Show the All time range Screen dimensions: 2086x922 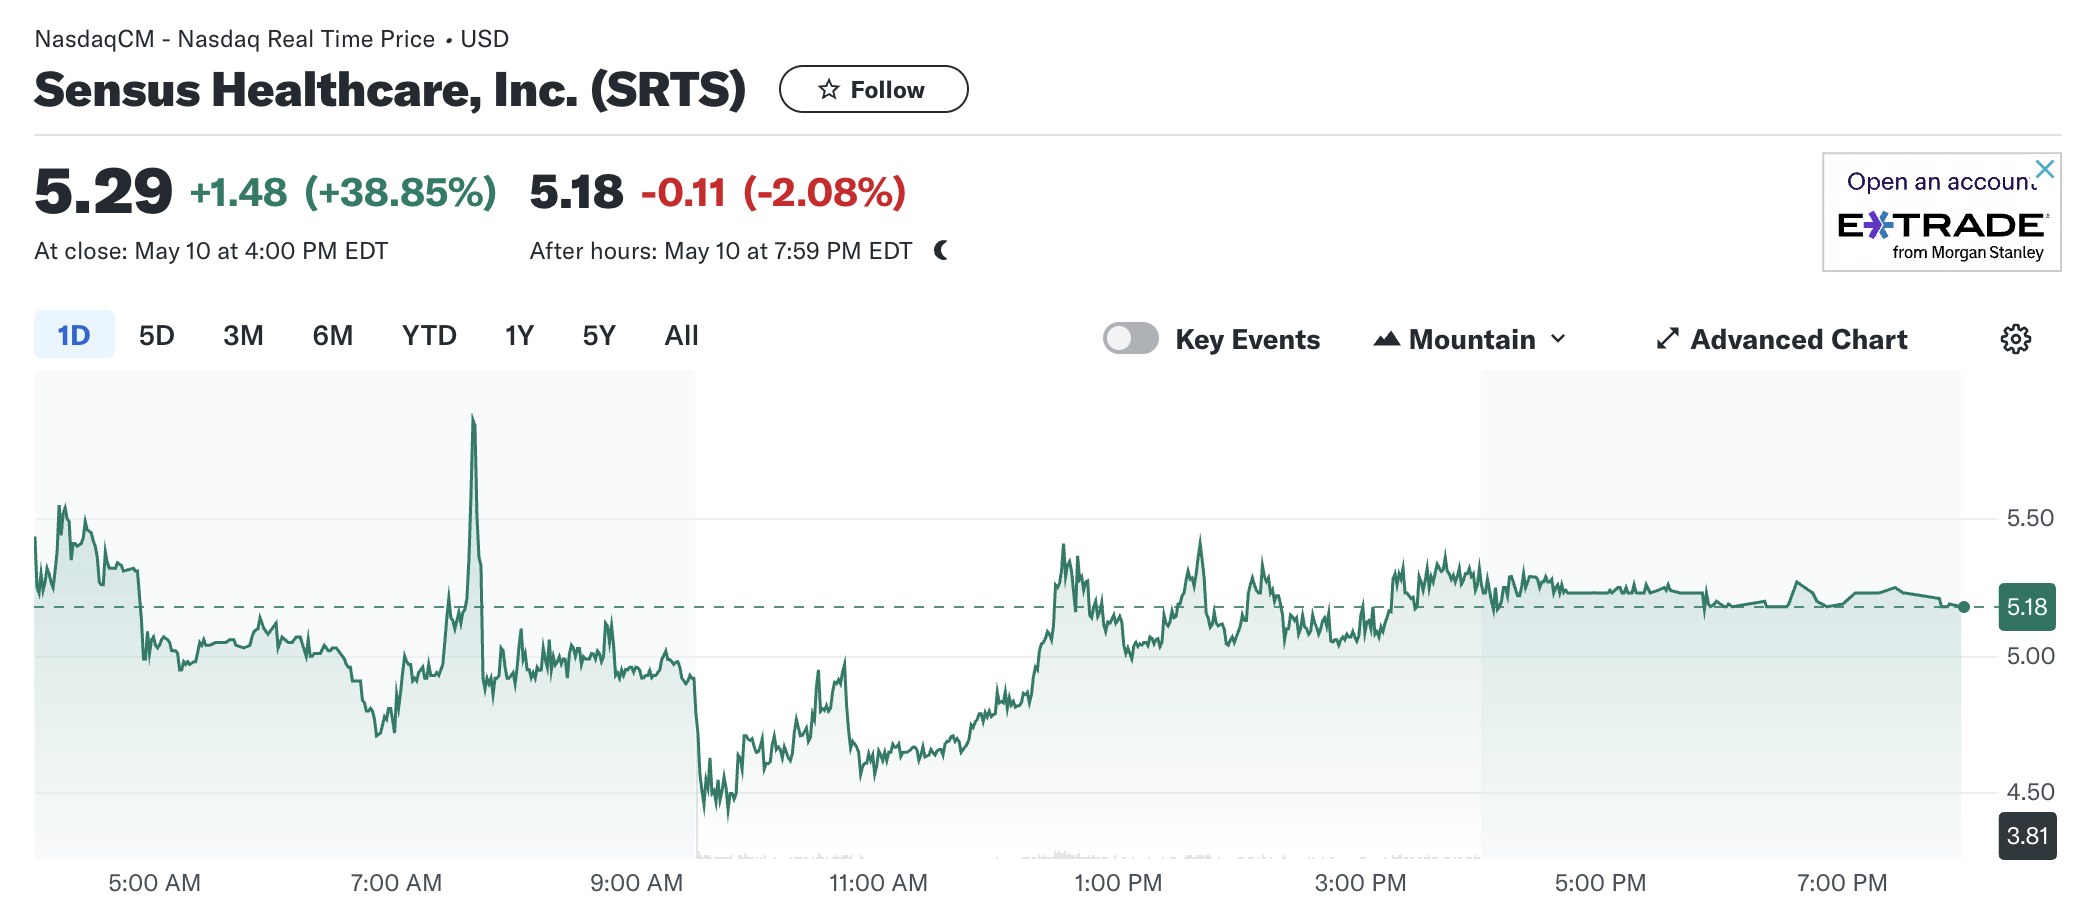click(681, 335)
